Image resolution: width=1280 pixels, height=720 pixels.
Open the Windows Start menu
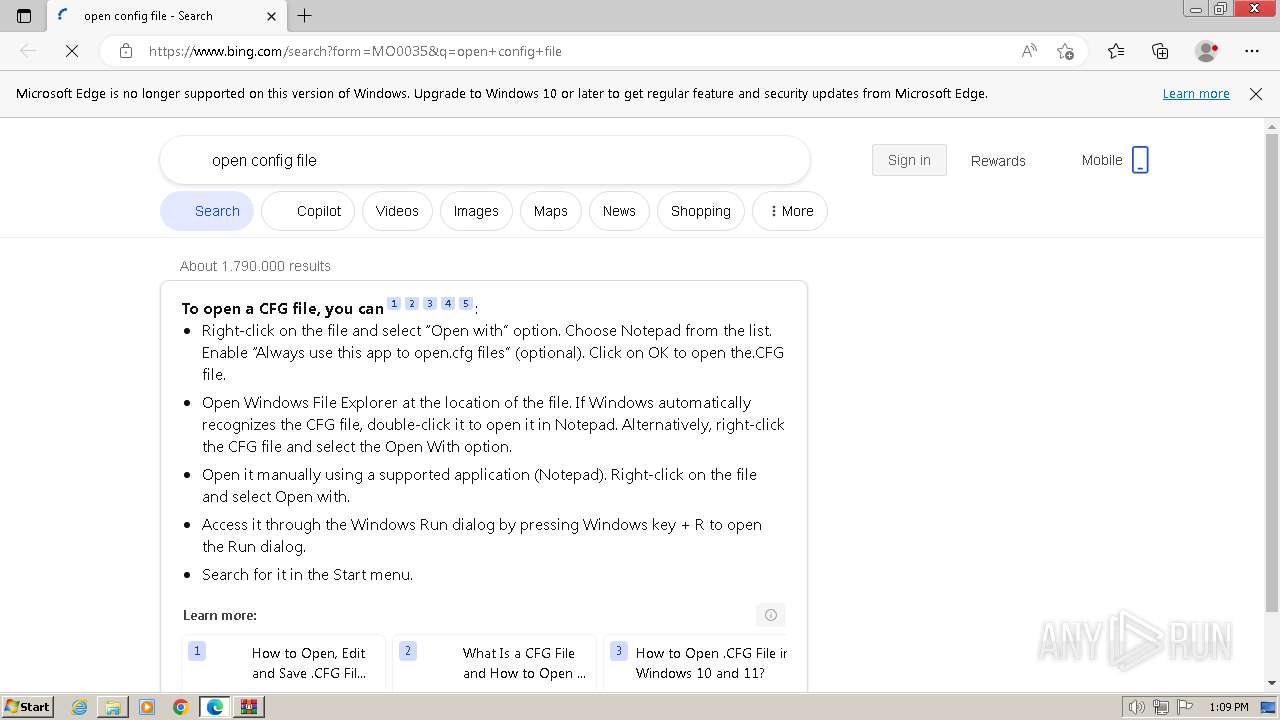pos(27,706)
